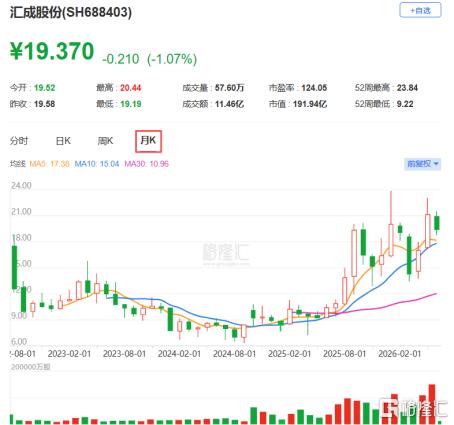Switch to the 分时 chart tab
This screenshot has width=454, height=425.
[x=19, y=141]
